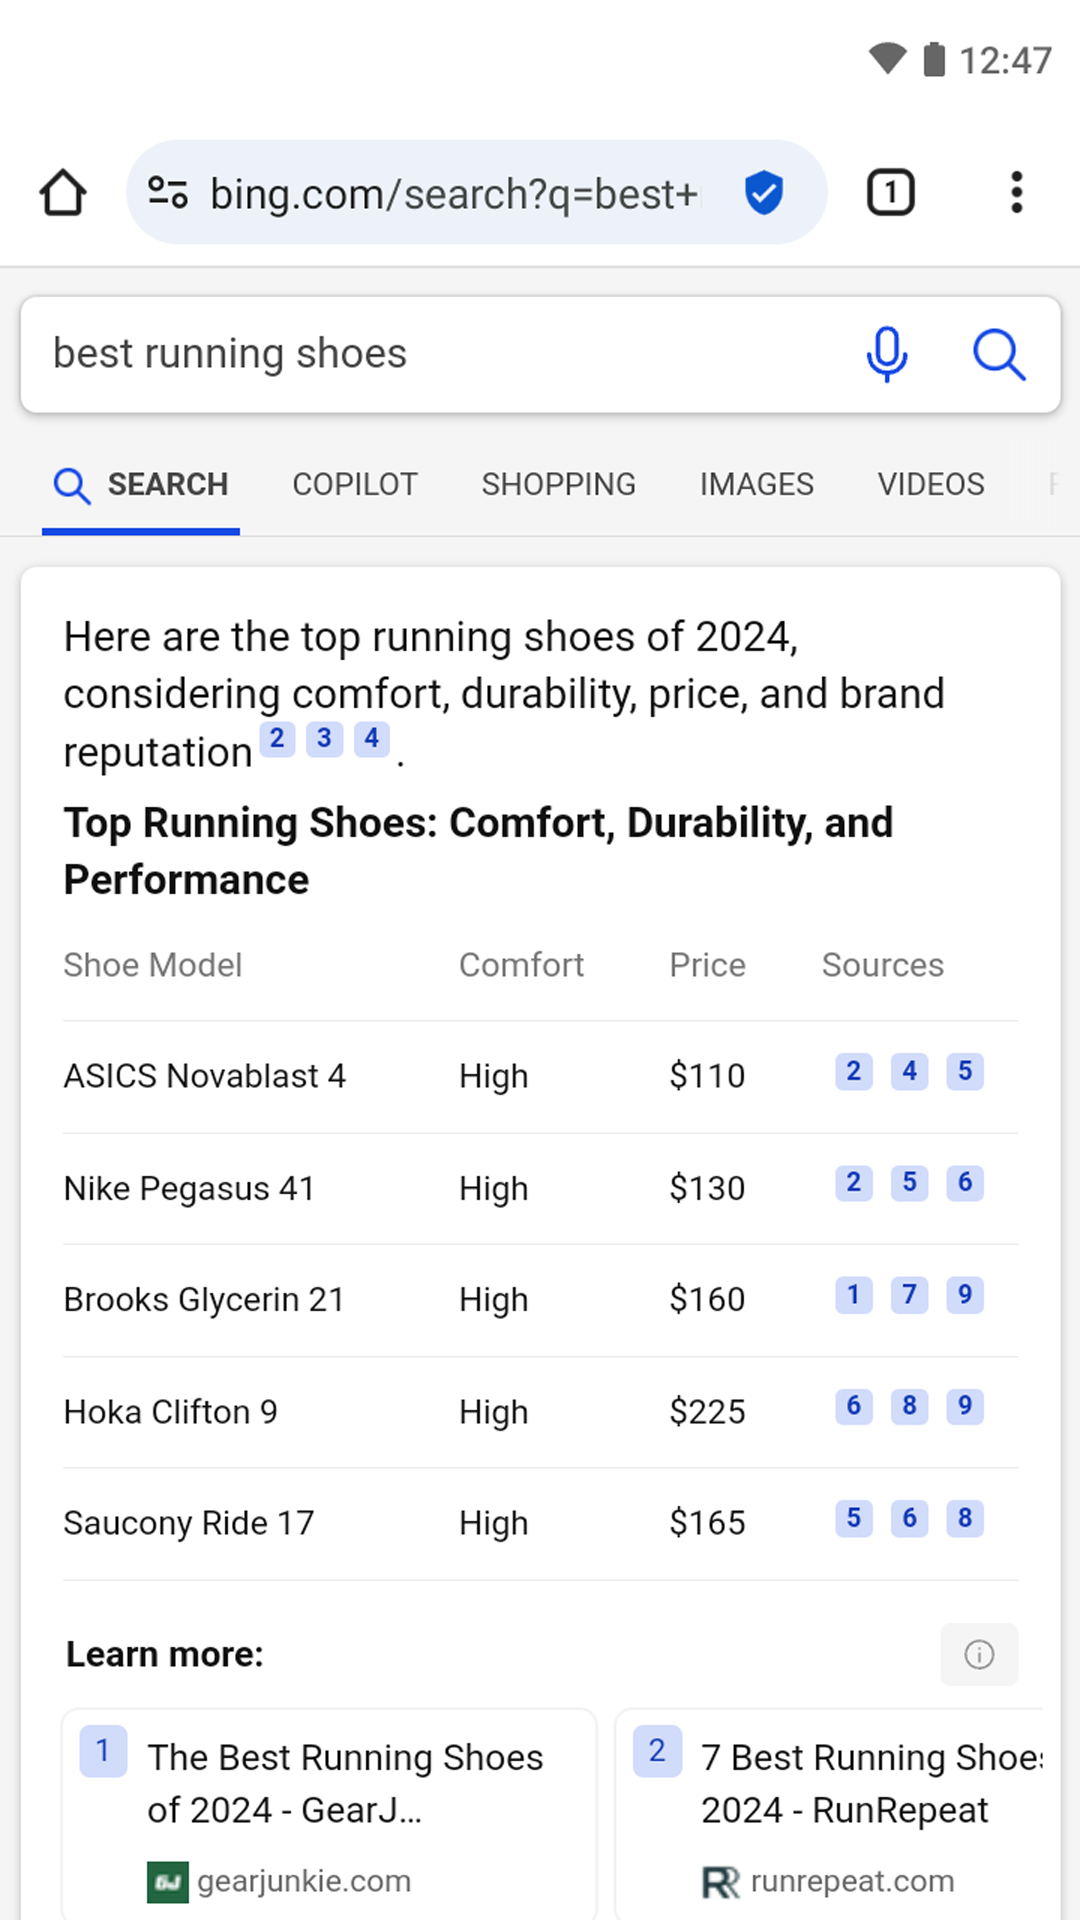Image resolution: width=1080 pixels, height=1920 pixels.
Task: Switch to the VIDEOS tab
Action: point(931,485)
